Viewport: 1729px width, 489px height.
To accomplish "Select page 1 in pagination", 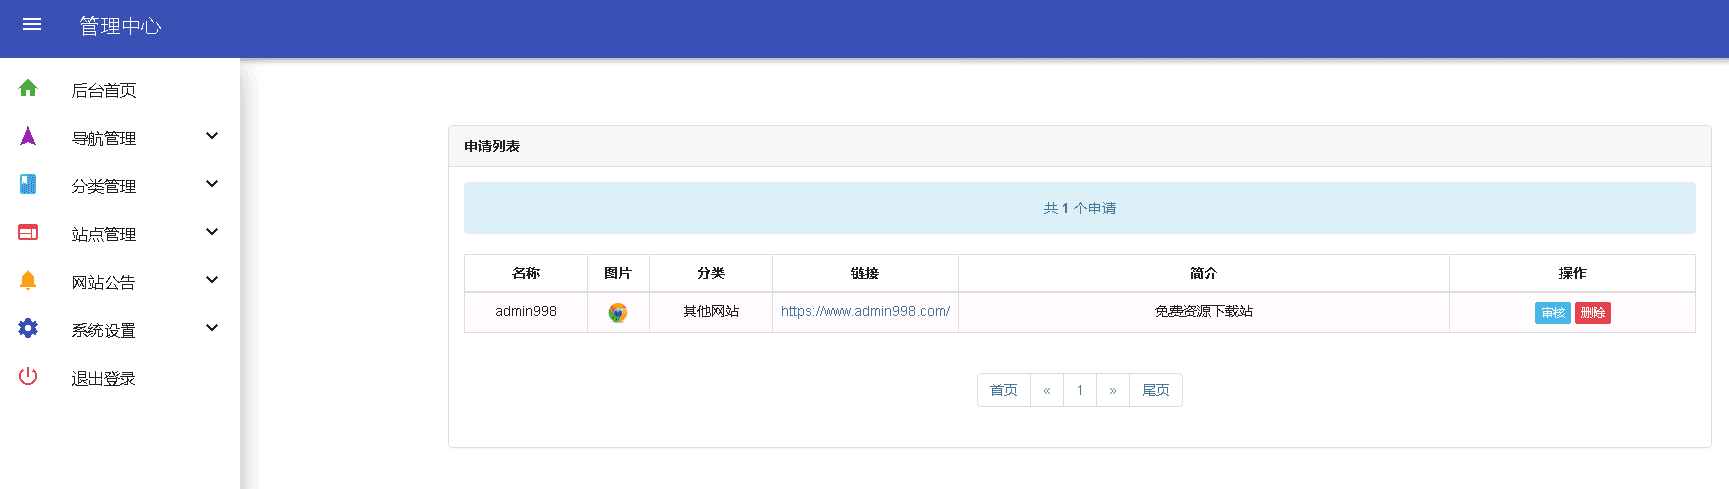I will pos(1080,390).
